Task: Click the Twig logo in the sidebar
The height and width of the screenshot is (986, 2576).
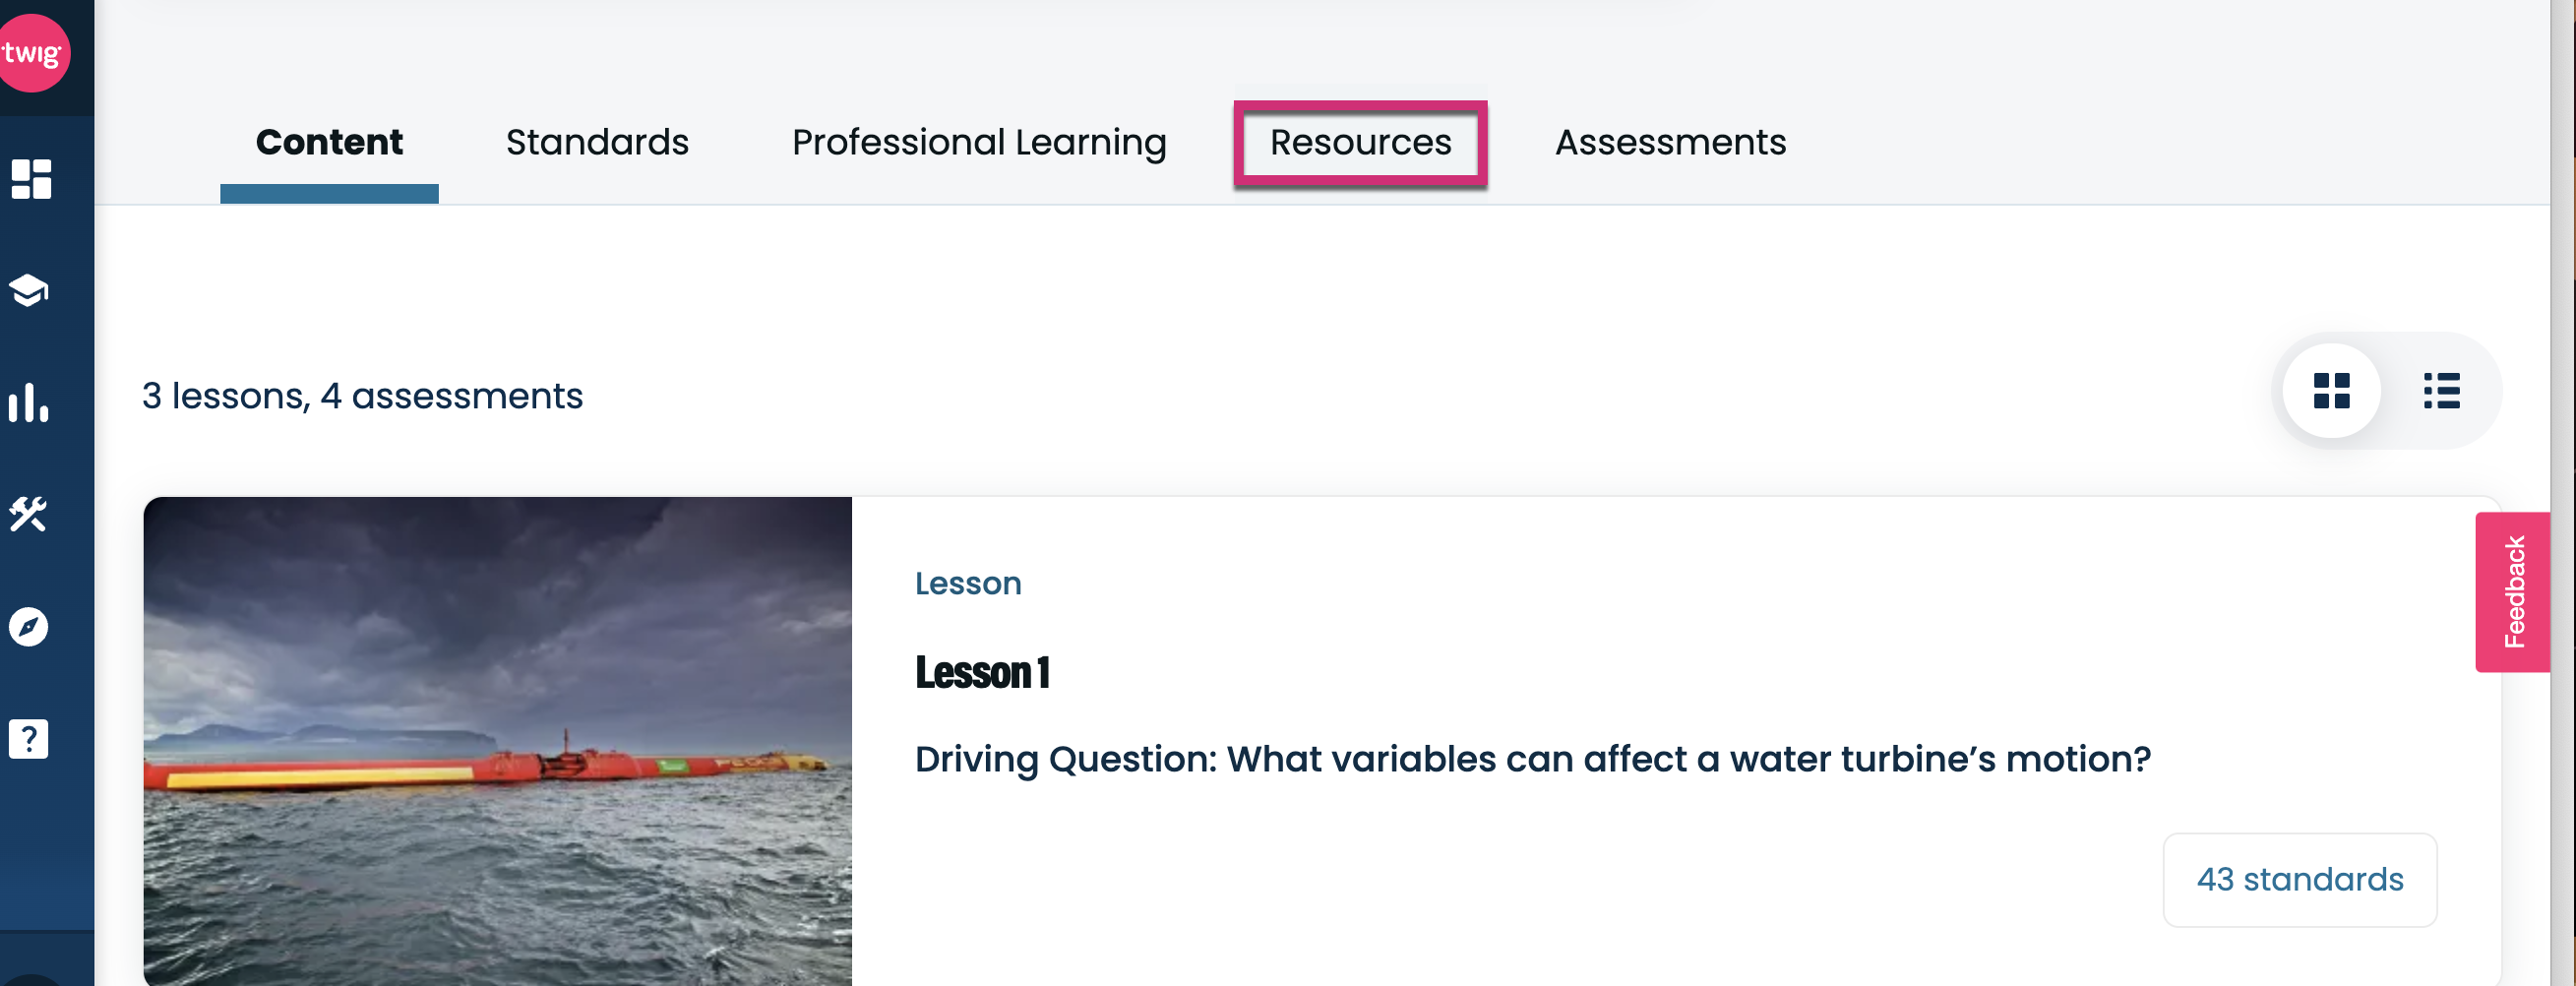Action: (32, 52)
